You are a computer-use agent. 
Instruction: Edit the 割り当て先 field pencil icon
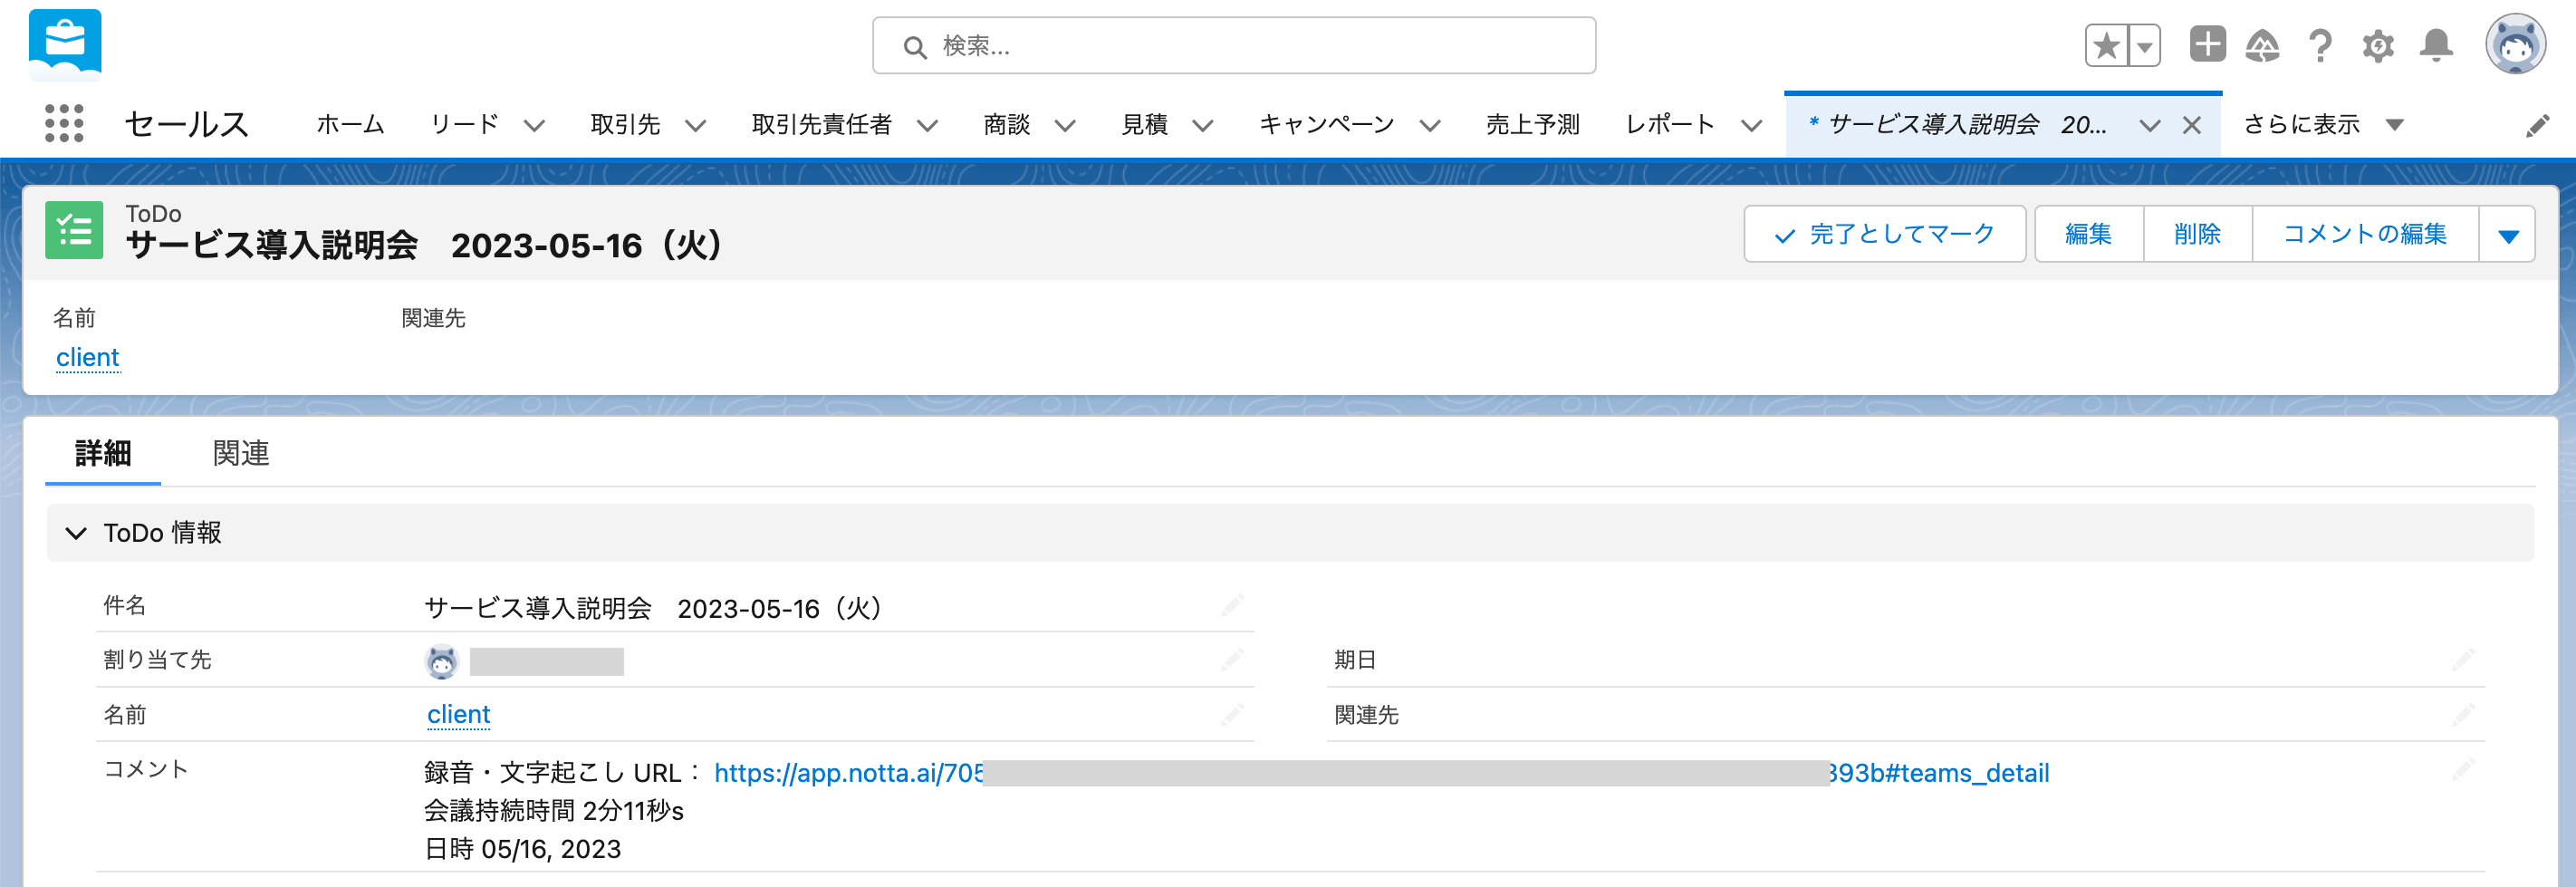1232,659
